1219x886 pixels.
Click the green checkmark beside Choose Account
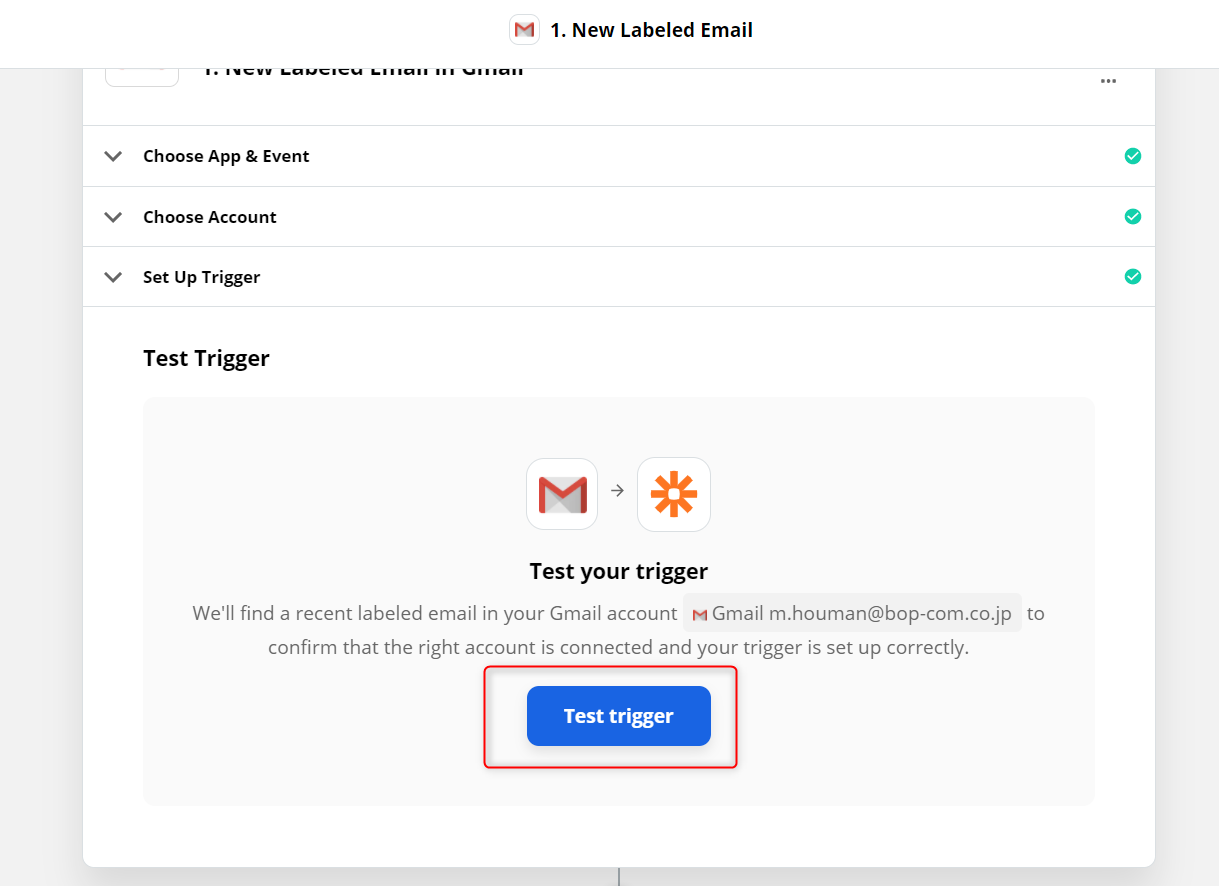[1132, 217]
